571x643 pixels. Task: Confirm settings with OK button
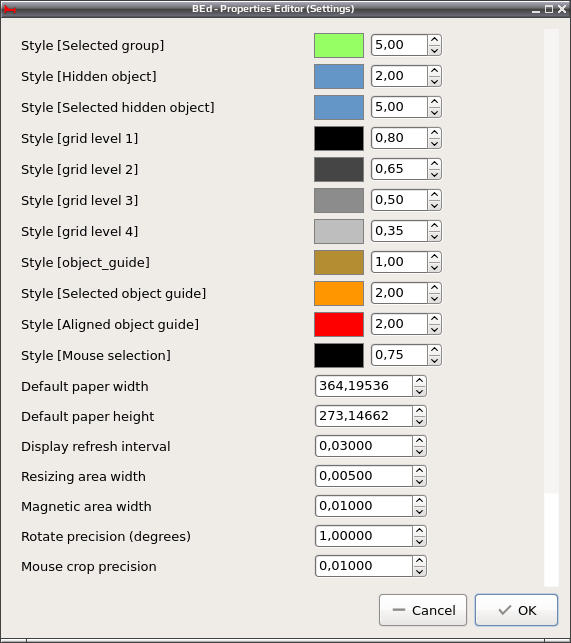[x=516, y=610]
